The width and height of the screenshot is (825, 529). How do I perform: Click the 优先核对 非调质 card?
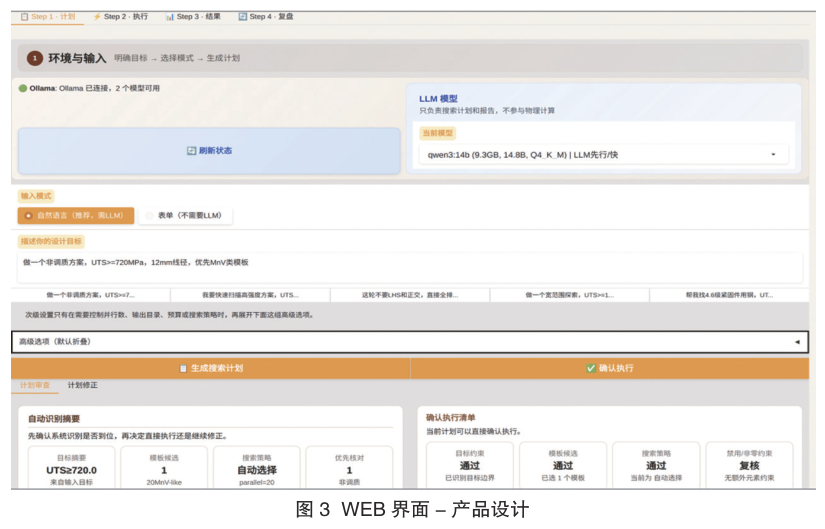(x=349, y=467)
